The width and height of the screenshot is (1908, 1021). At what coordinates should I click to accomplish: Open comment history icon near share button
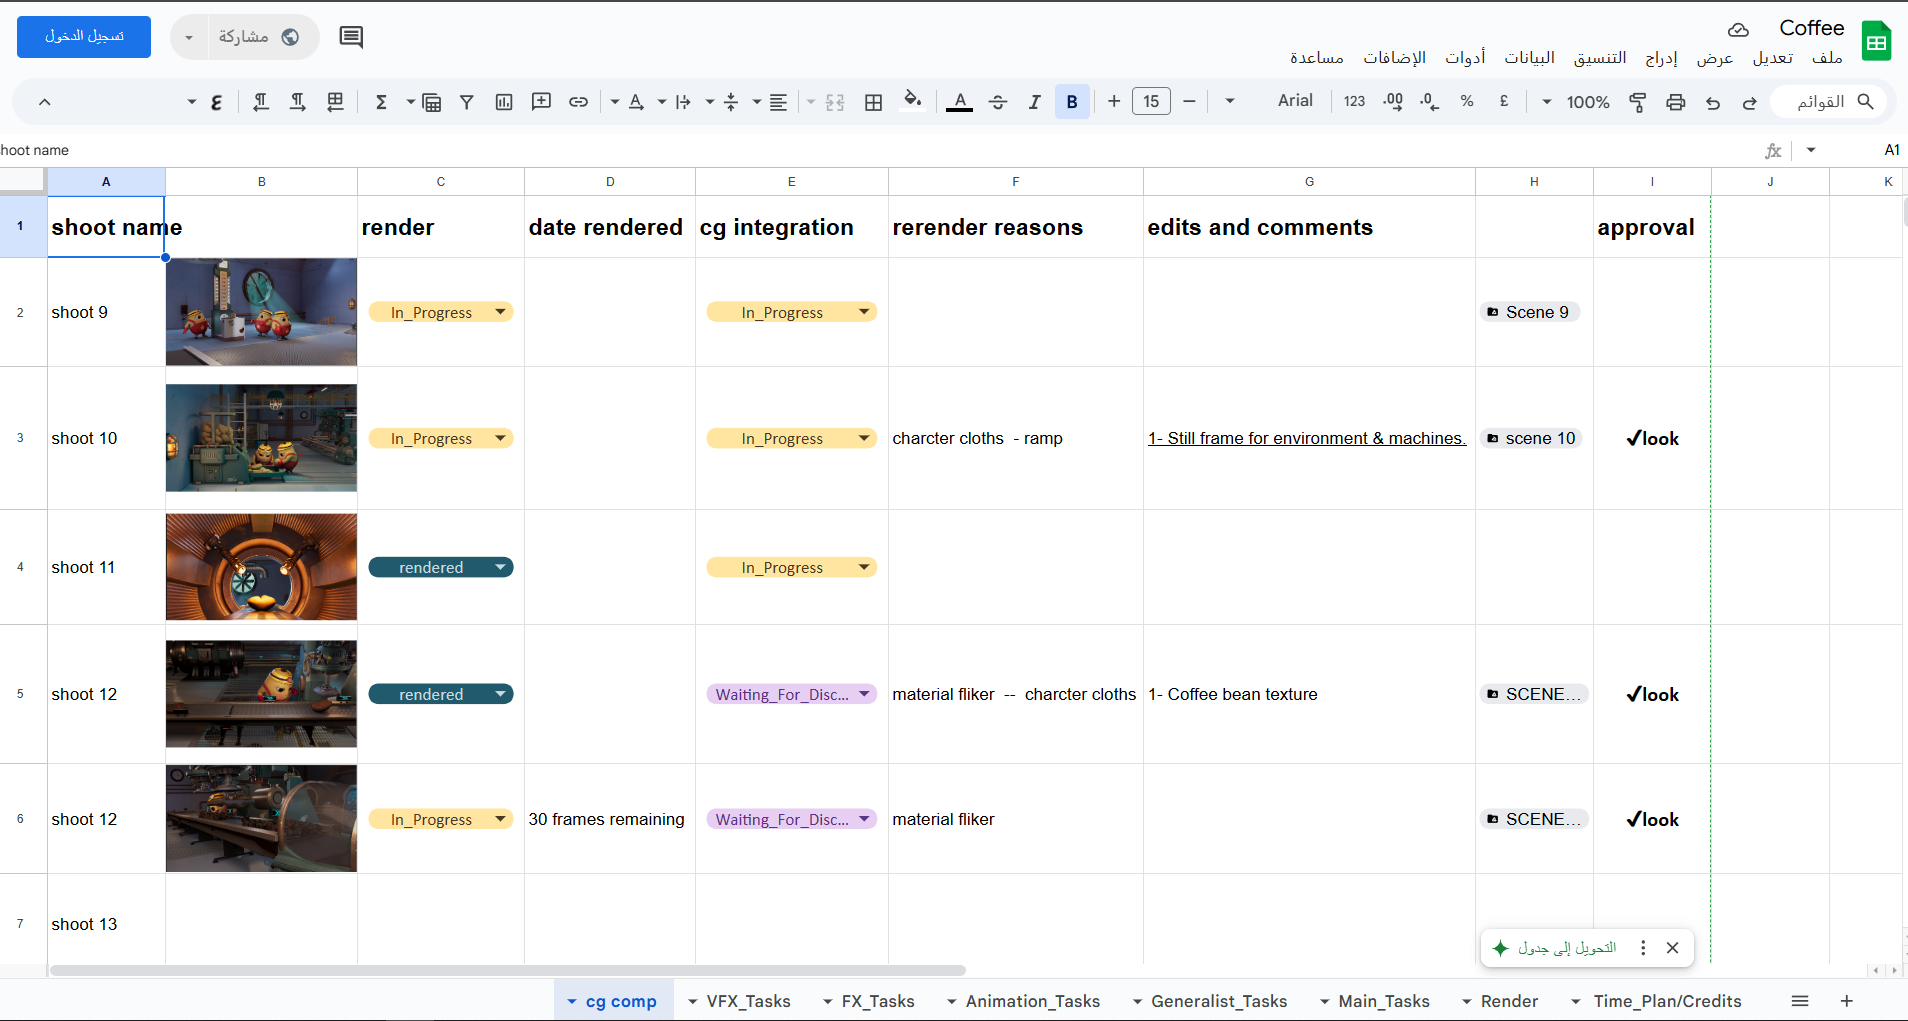(351, 37)
